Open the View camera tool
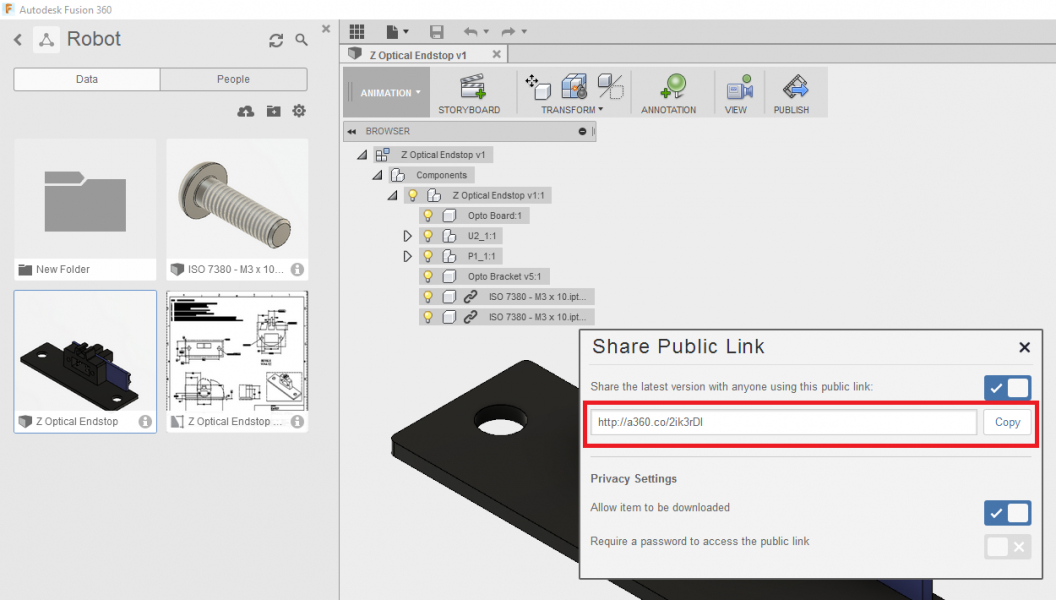The height and width of the screenshot is (600, 1056). pyautogui.click(x=738, y=88)
